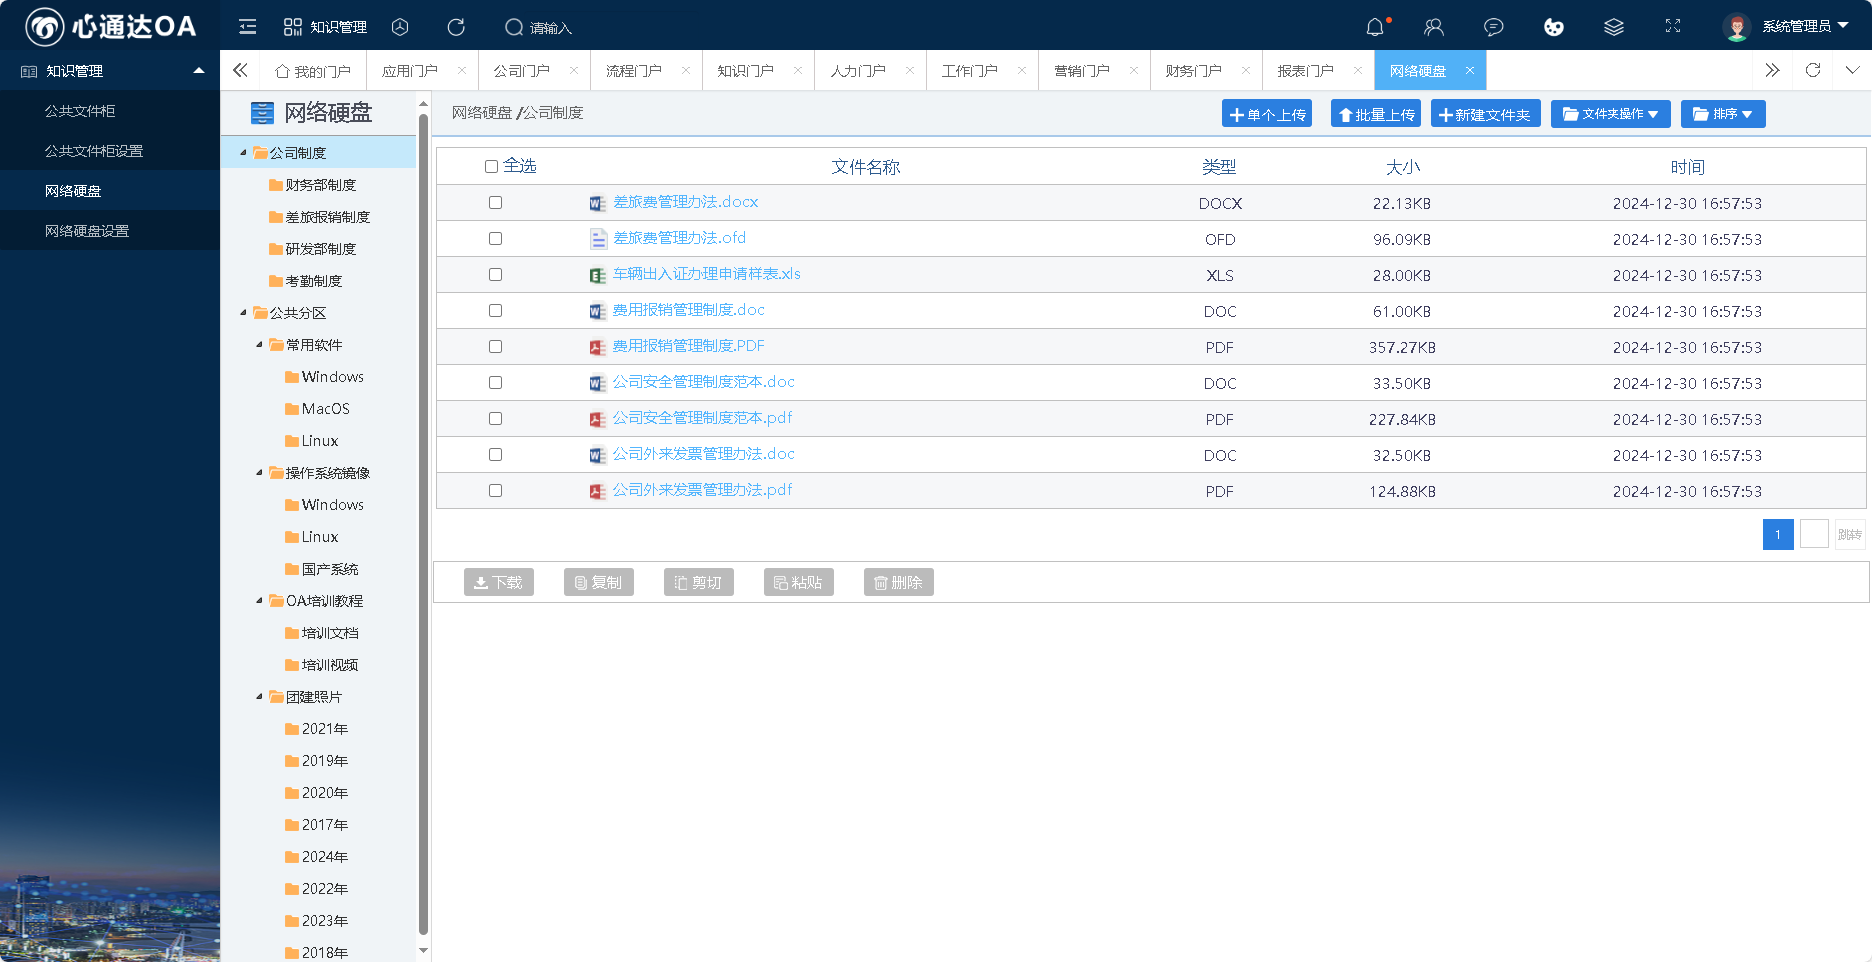Screen dimensions: 1872x962
Task: Click the page number jump input box
Action: coord(1814,534)
